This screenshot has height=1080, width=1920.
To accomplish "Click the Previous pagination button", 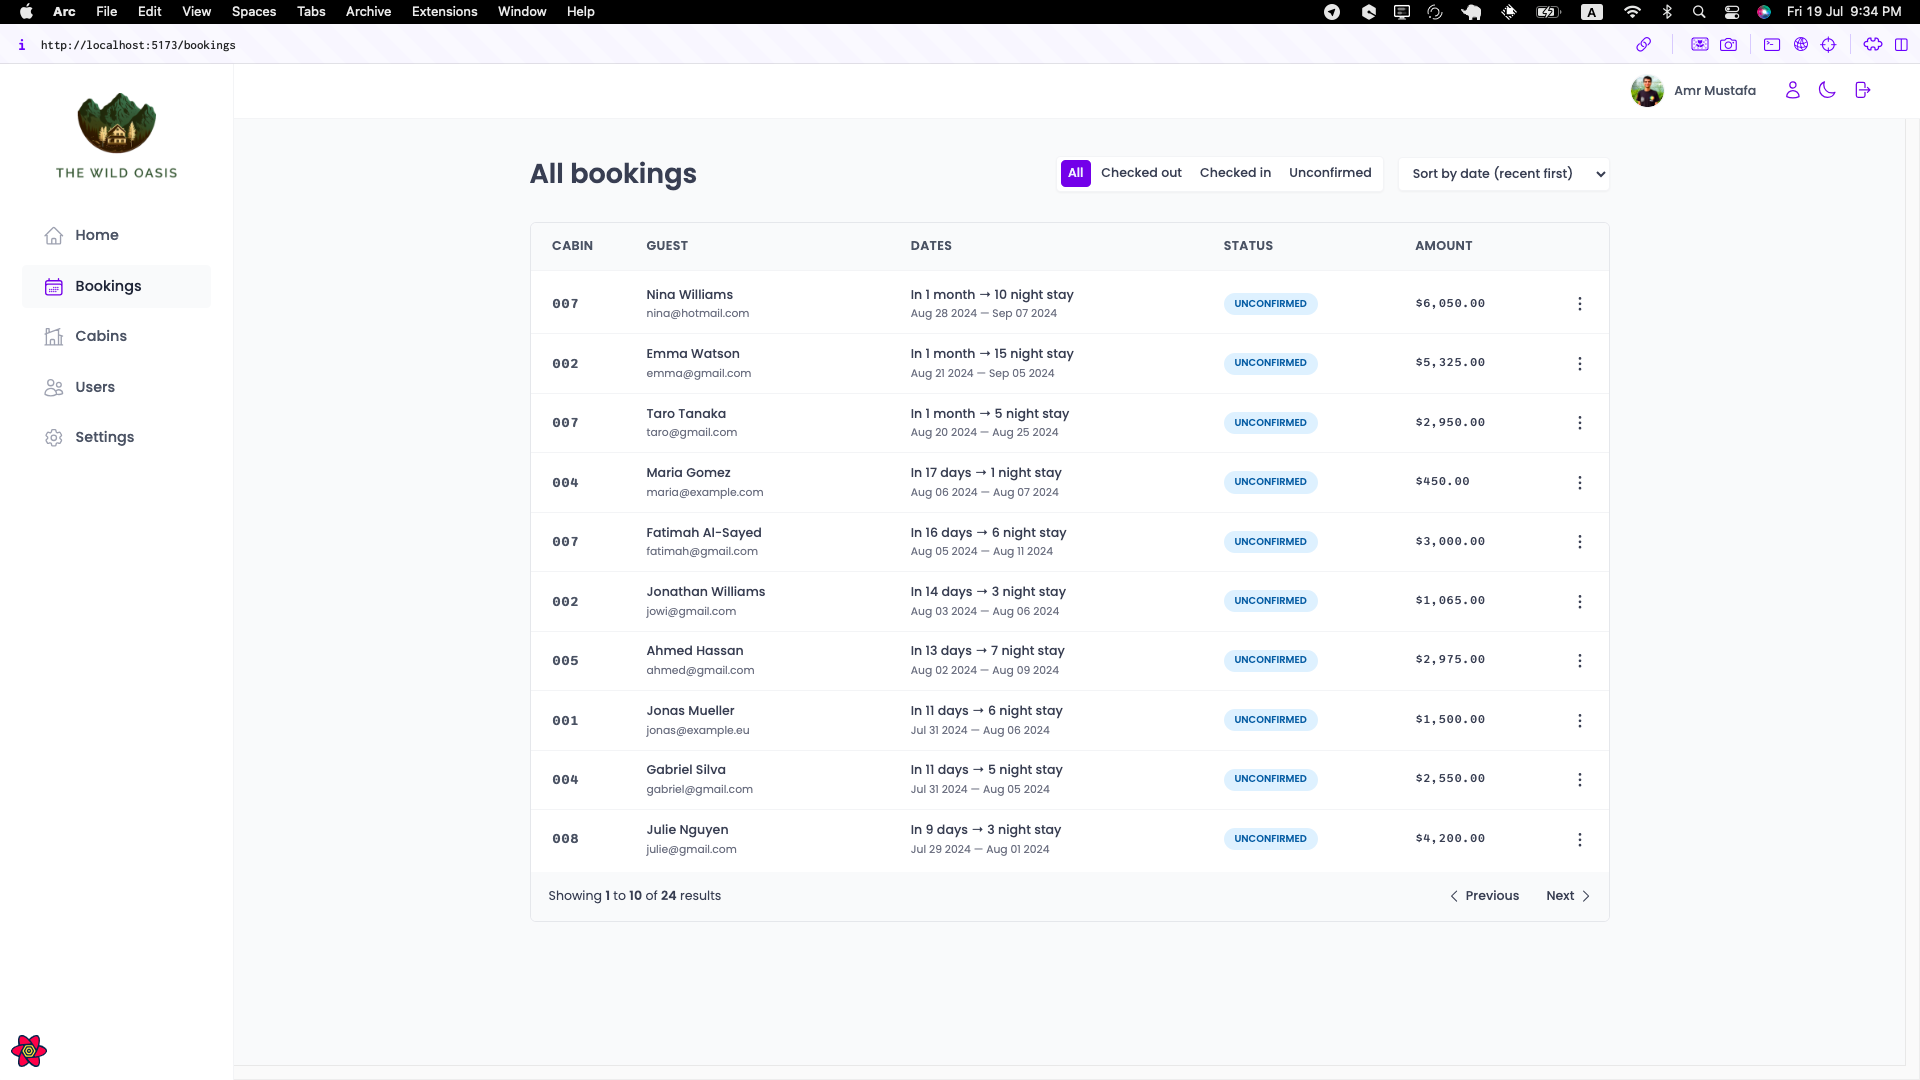I will (x=1484, y=896).
